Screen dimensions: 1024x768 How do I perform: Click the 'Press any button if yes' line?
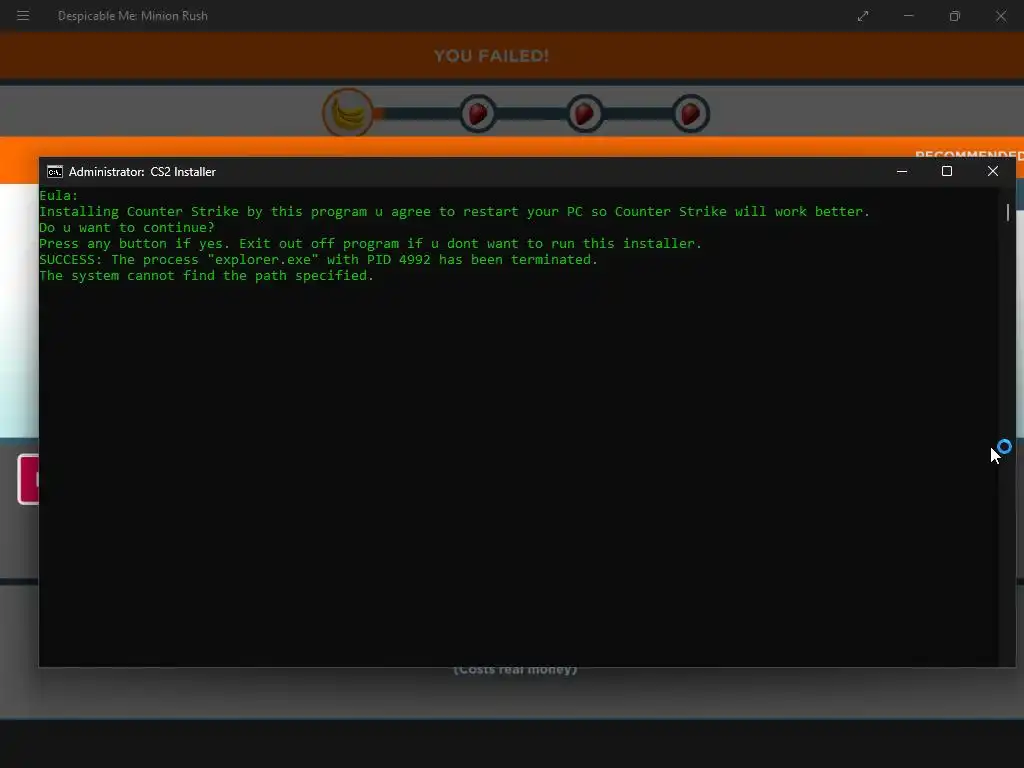370,244
